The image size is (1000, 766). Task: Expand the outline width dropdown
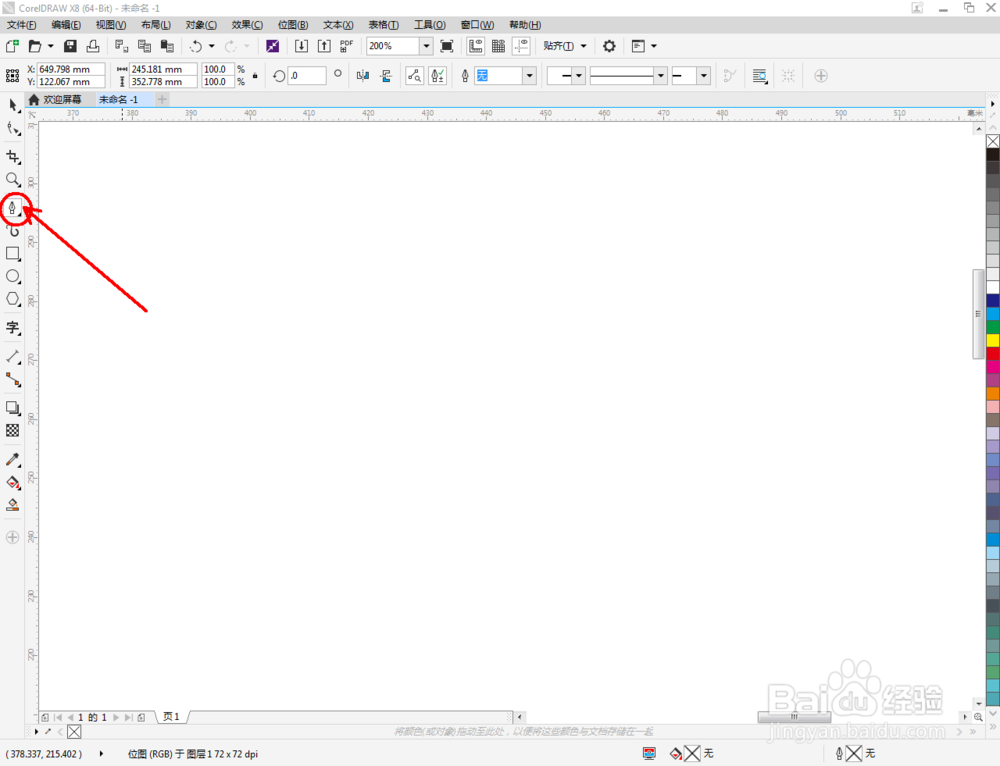pos(529,76)
